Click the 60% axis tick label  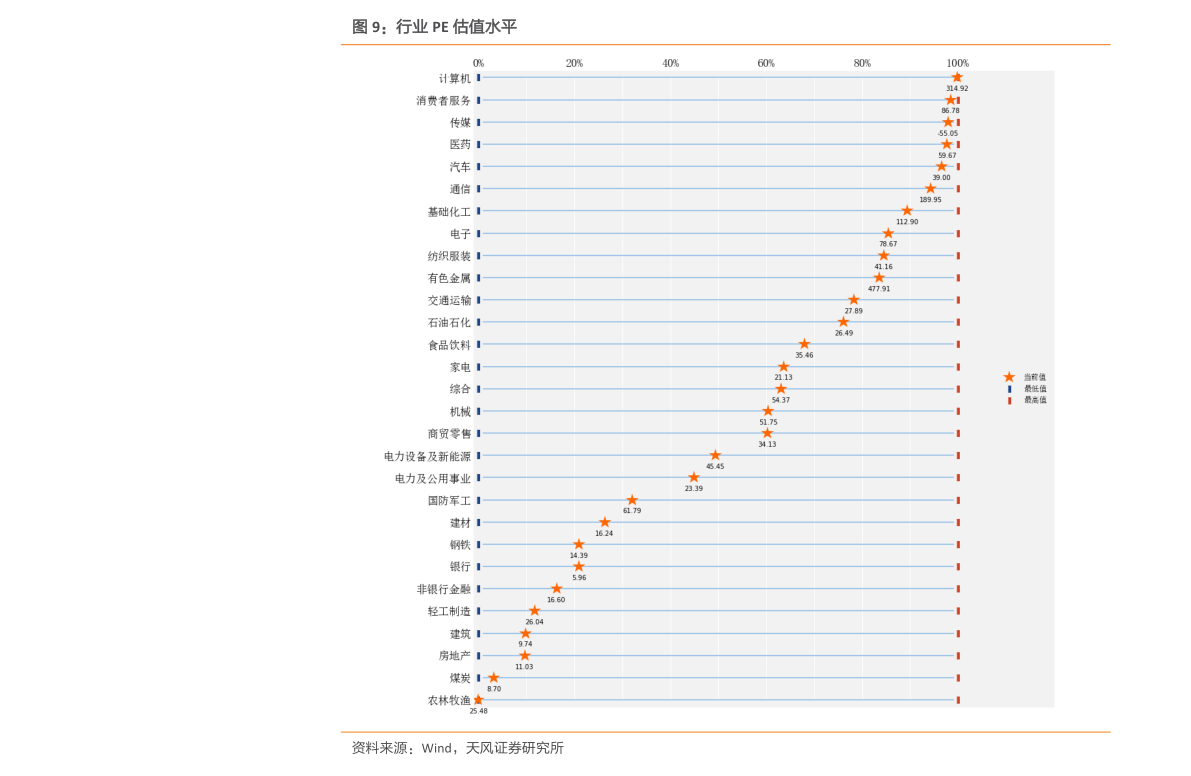pyautogui.click(x=766, y=64)
